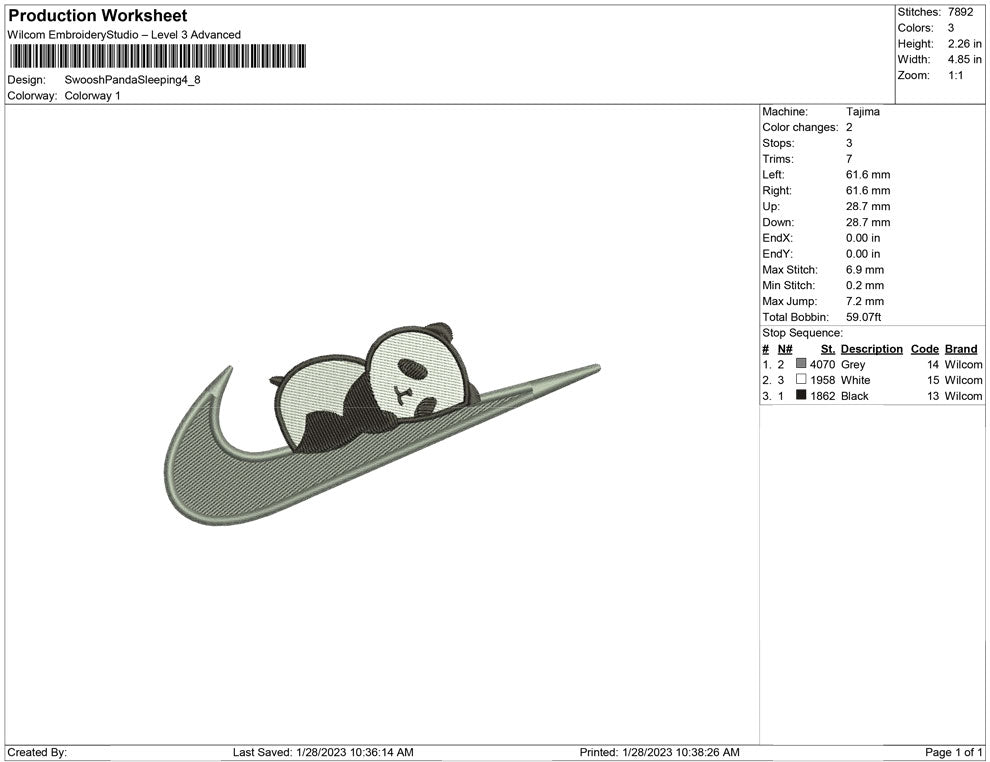The height and width of the screenshot is (762, 990).
Task: Click the 'Created By:' footer label
Action: pos(37,752)
